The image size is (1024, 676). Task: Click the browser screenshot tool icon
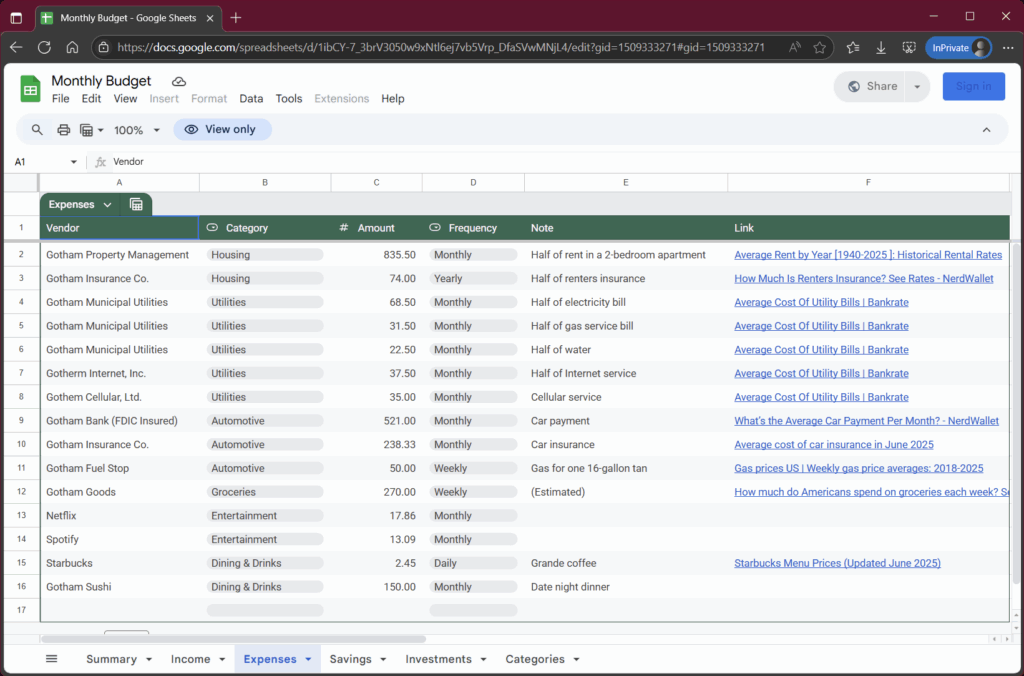[x=909, y=47]
